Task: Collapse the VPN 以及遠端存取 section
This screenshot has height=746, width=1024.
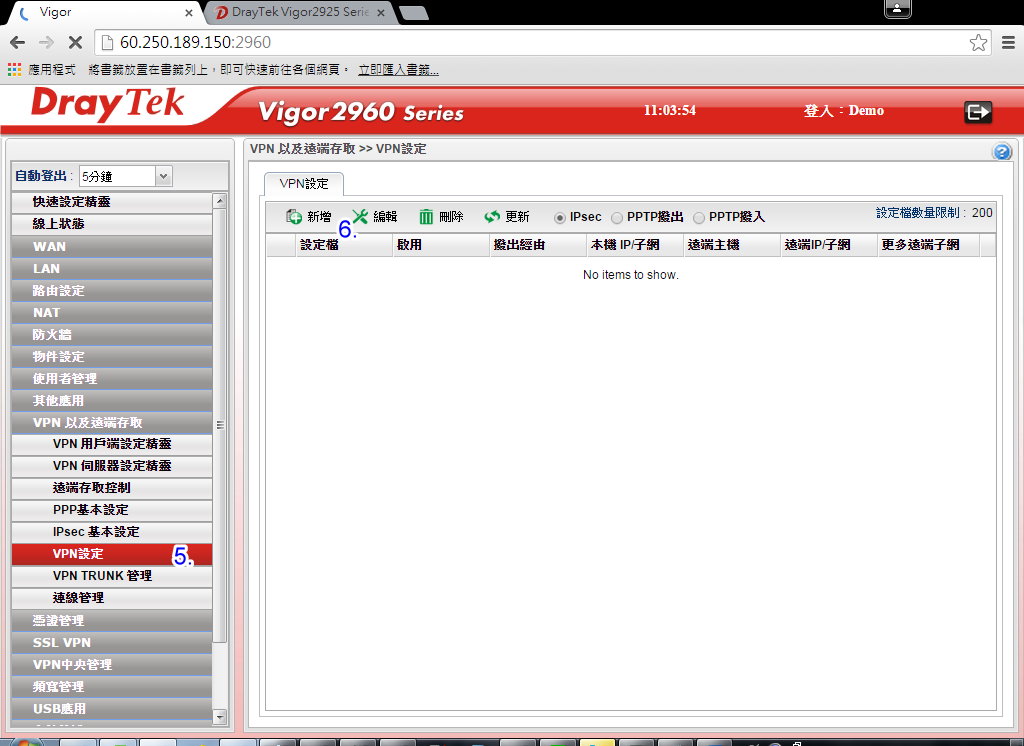Action: [112, 423]
